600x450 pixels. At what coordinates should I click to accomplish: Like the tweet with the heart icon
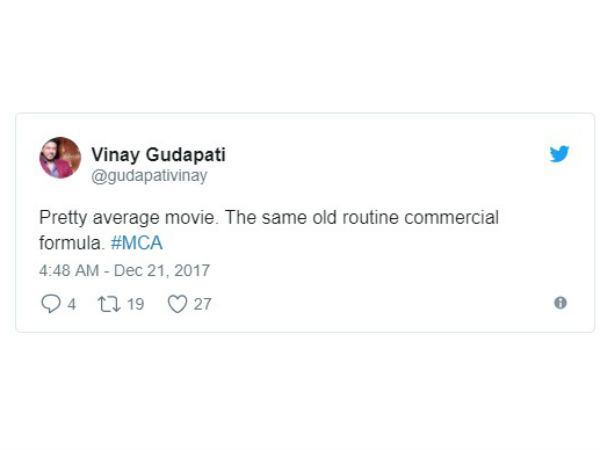pos(177,303)
